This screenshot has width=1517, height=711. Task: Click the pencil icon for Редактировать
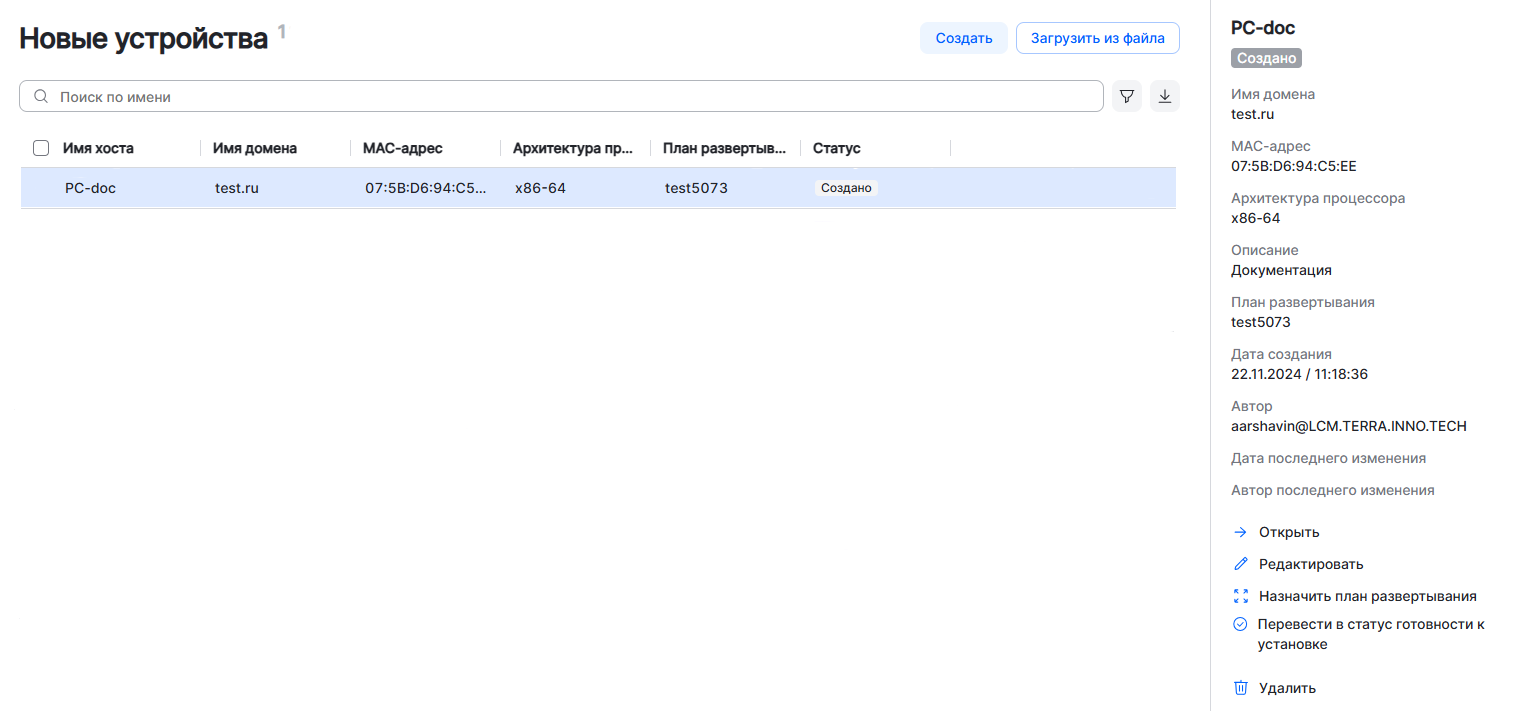coord(1241,564)
